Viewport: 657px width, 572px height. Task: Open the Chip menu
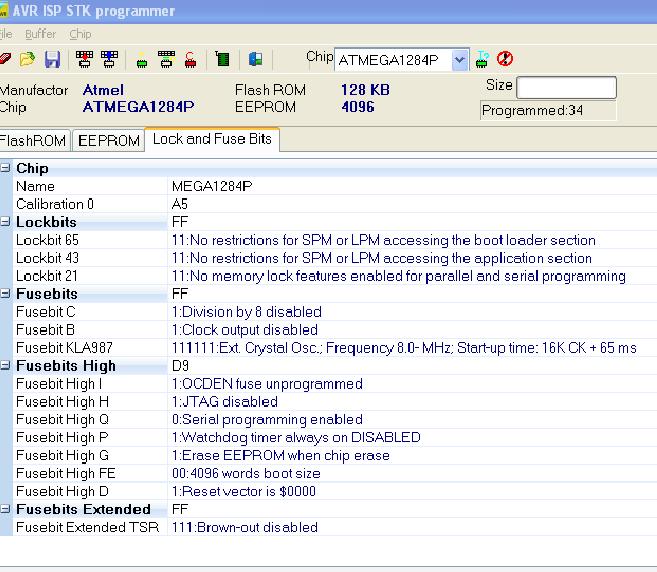coord(80,34)
